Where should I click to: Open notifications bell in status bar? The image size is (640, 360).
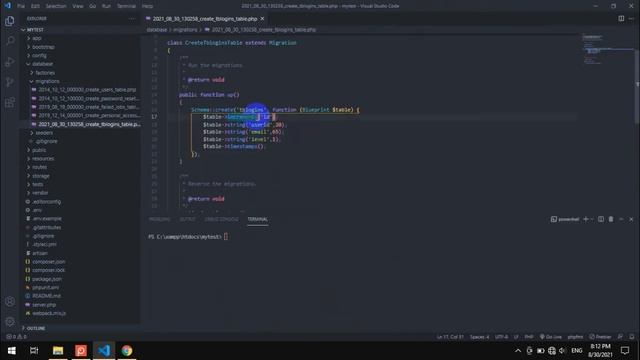tap(631, 337)
